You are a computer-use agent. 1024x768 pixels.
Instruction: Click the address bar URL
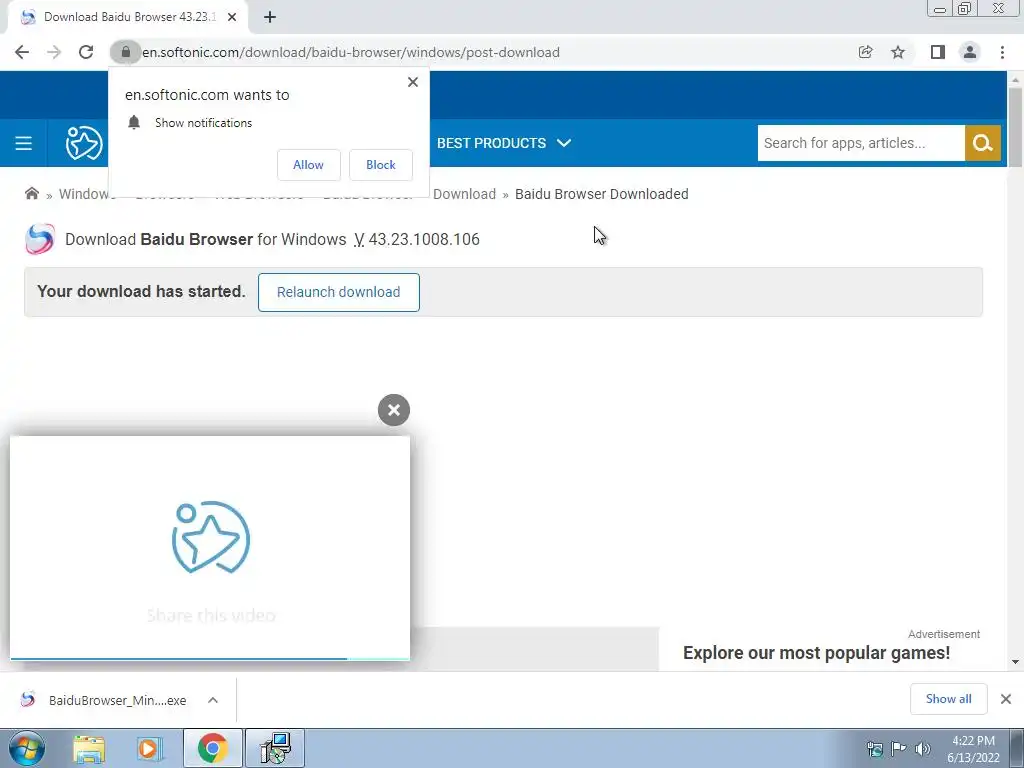(351, 52)
